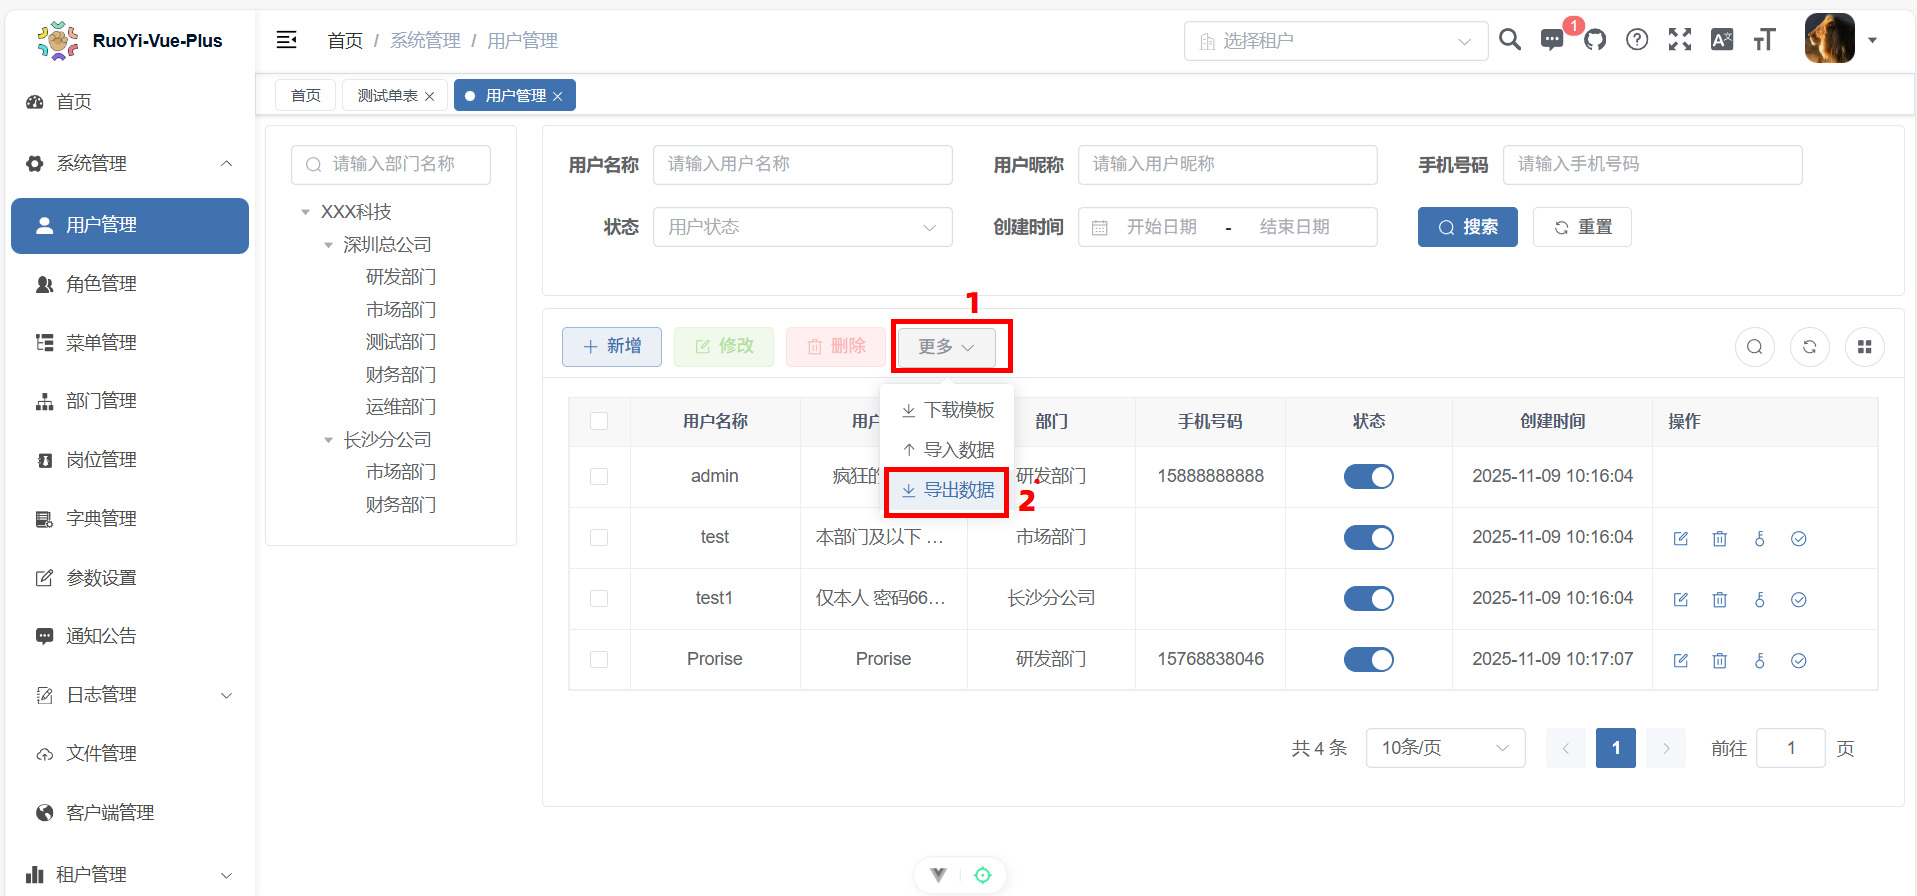Open the GitHub source link icon
Viewport: 1917px width, 896px height.
pos(1595,40)
